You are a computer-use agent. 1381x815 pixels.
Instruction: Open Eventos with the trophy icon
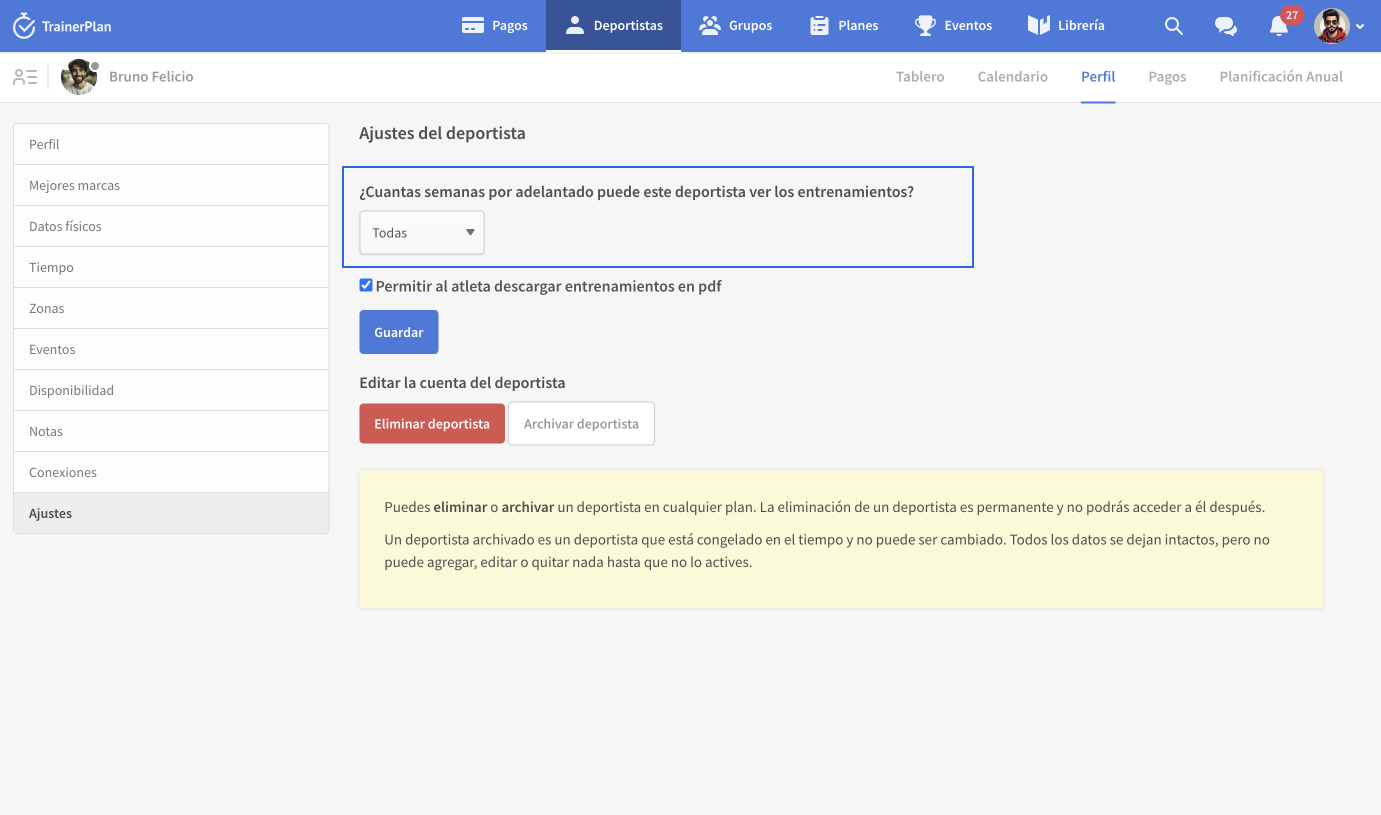(953, 26)
